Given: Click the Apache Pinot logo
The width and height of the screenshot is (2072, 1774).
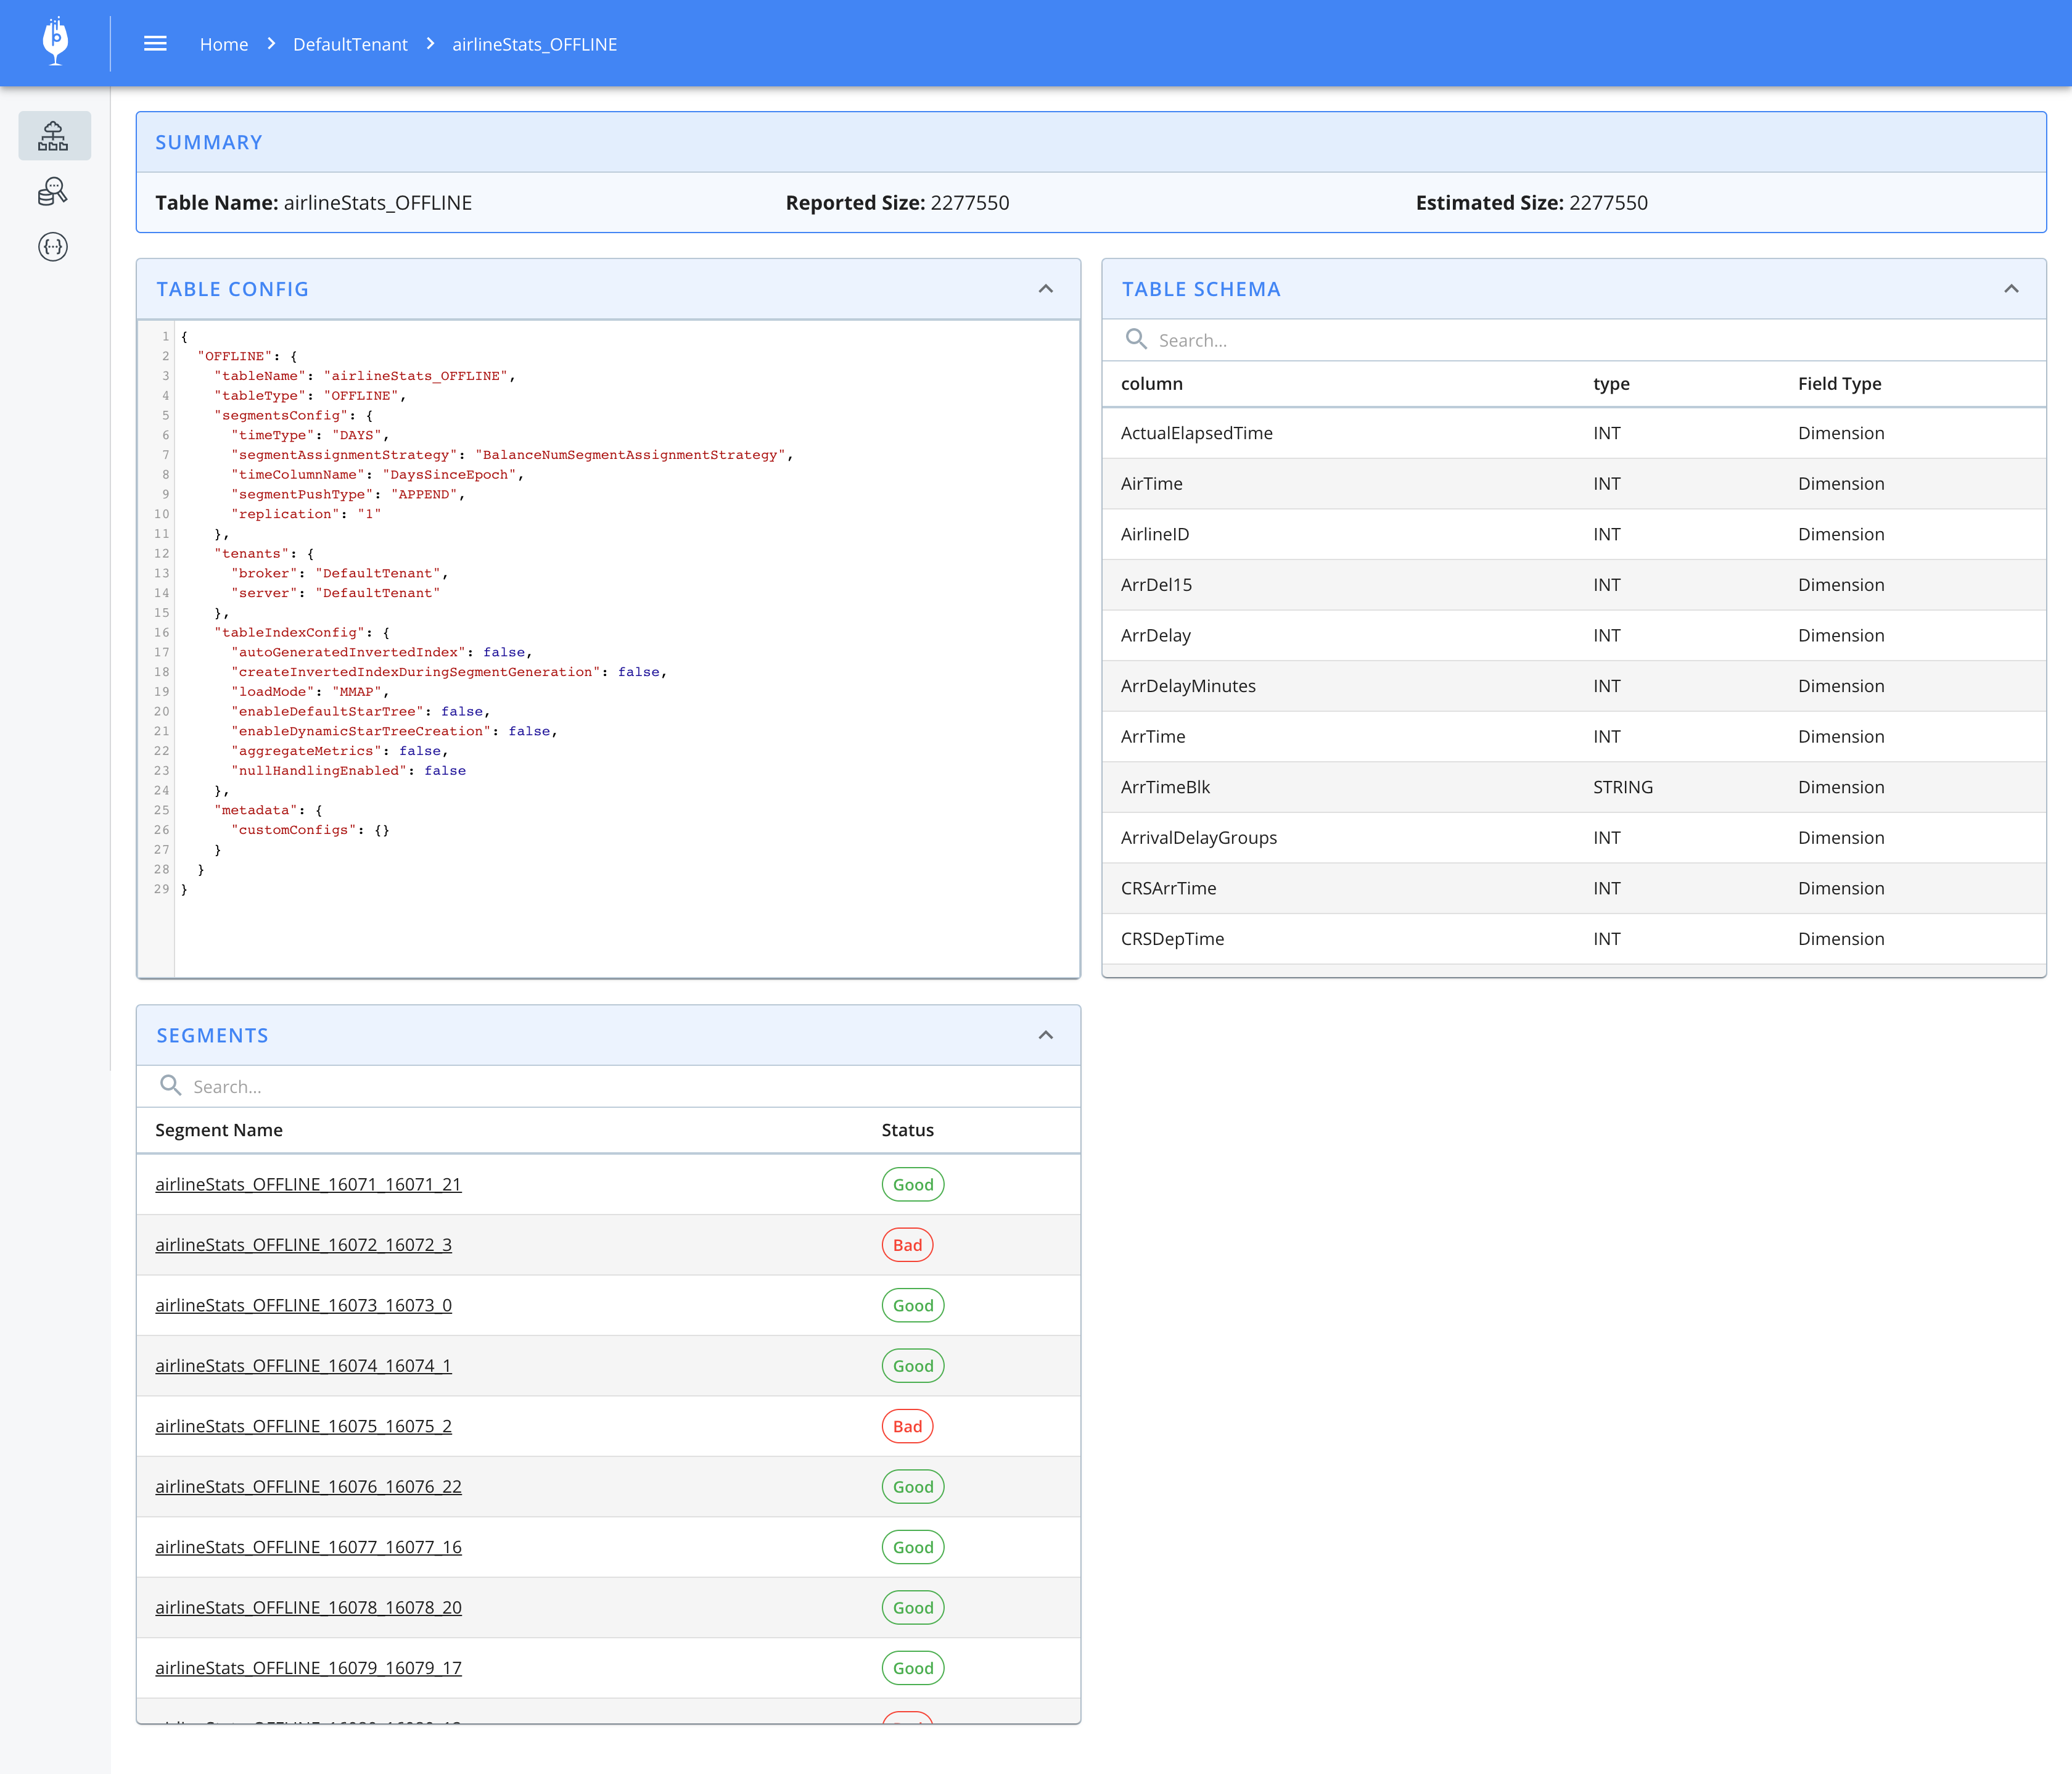Looking at the screenshot, I should click(55, 42).
